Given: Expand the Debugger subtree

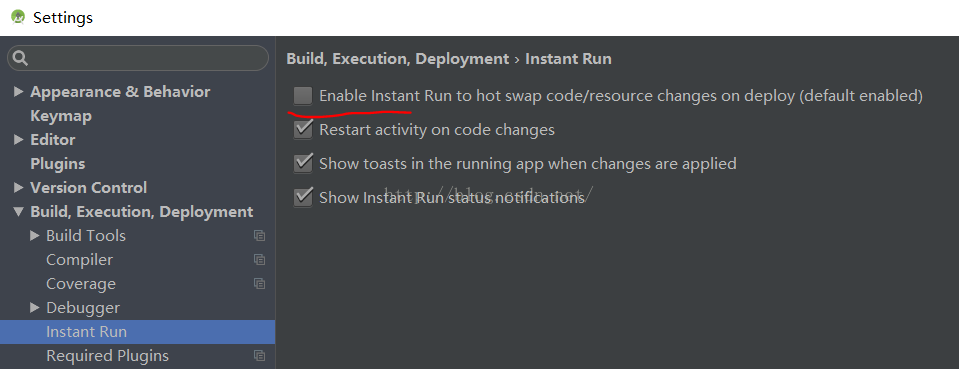Looking at the screenshot, I should [34, 307].
